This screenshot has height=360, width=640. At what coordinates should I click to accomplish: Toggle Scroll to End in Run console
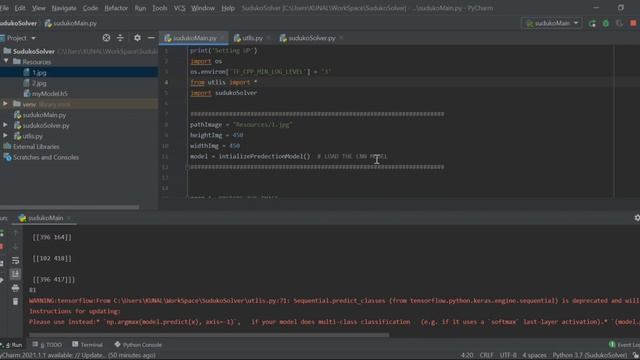[16, 274]
